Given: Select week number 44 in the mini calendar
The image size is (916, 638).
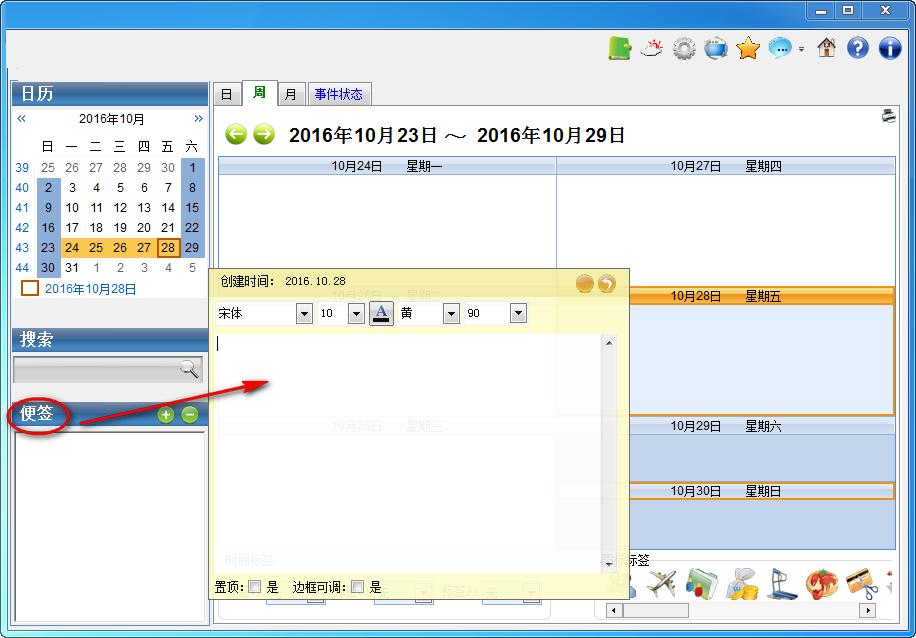Looking at the screenshot, I should click(22, 268).
